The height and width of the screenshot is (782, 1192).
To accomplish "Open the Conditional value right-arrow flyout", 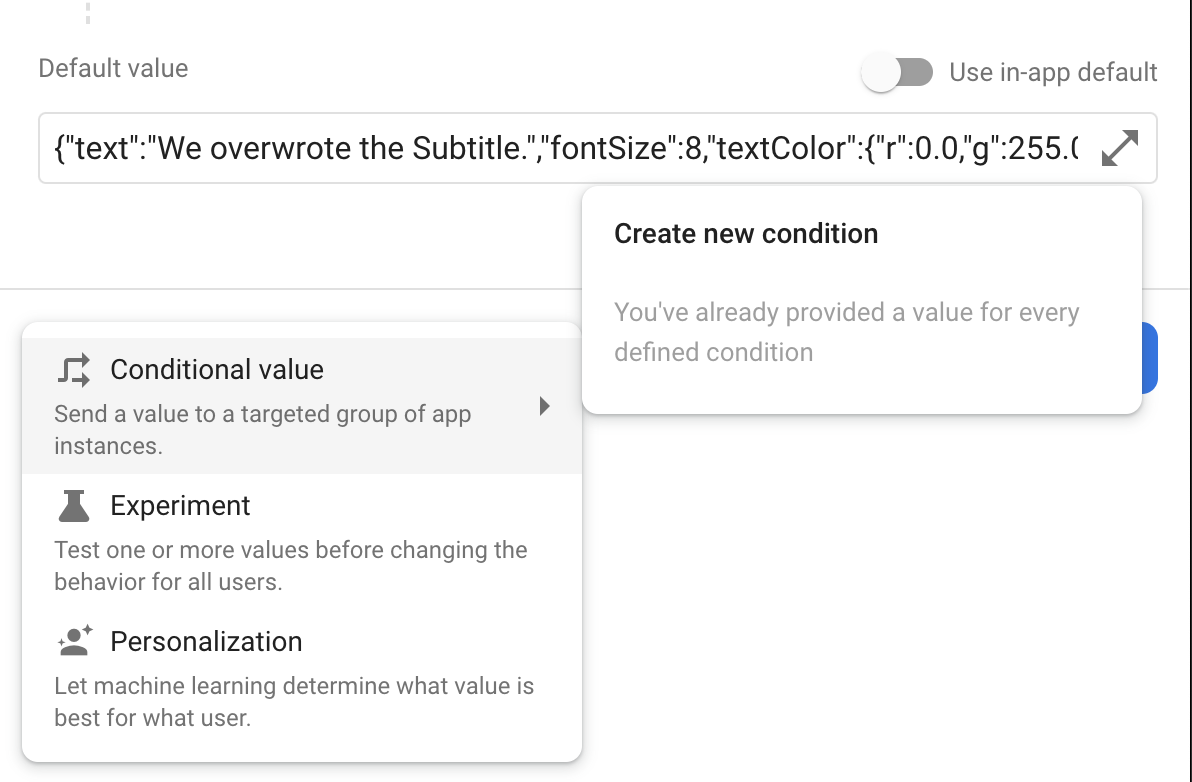I will tap(545, 407).
